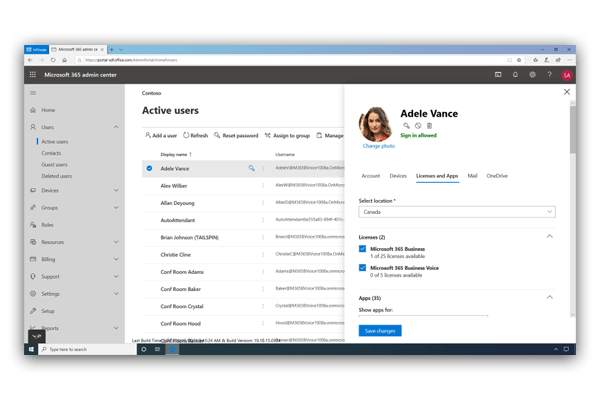
Task: Go to browser home icon
Action: pos(64,60)
